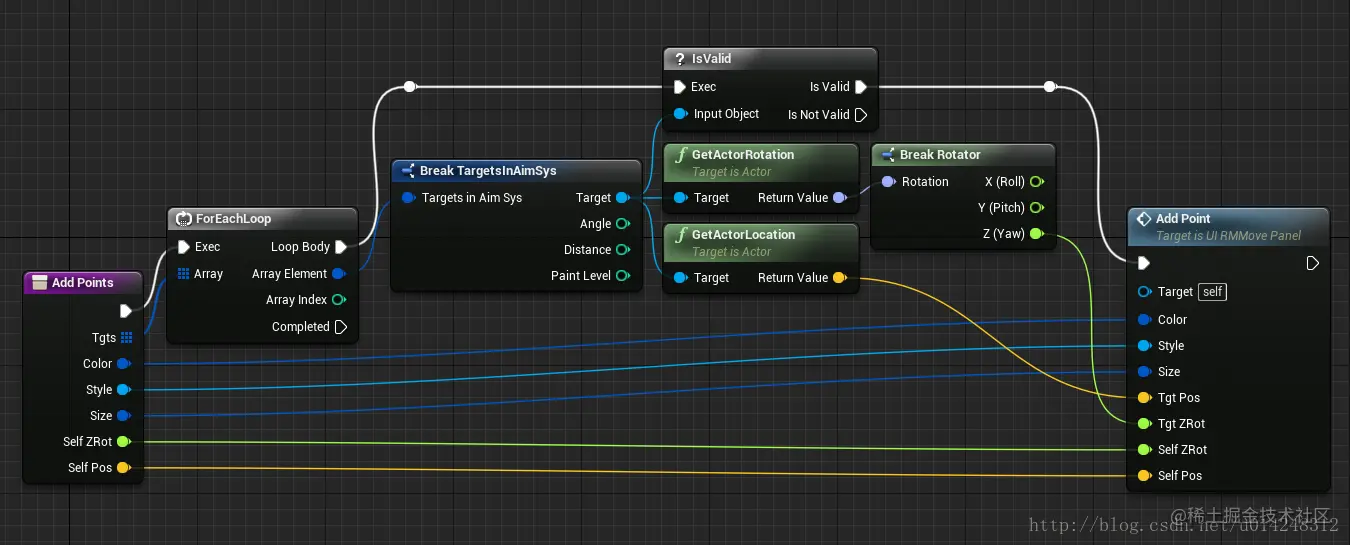Click the left reroute node on exec wire
The height and width of the screenshot is (545, 1350).
click(409, 87)
